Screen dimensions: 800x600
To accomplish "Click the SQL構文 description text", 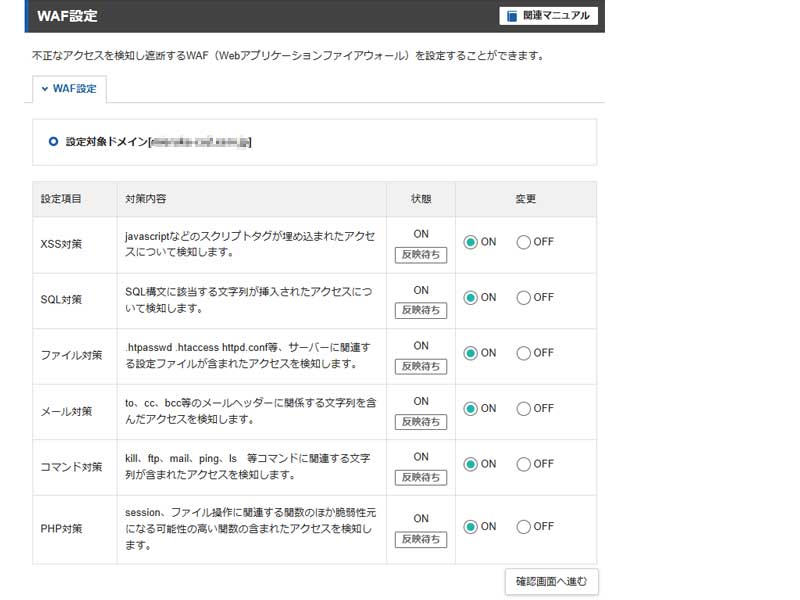I will click(248, 300).
